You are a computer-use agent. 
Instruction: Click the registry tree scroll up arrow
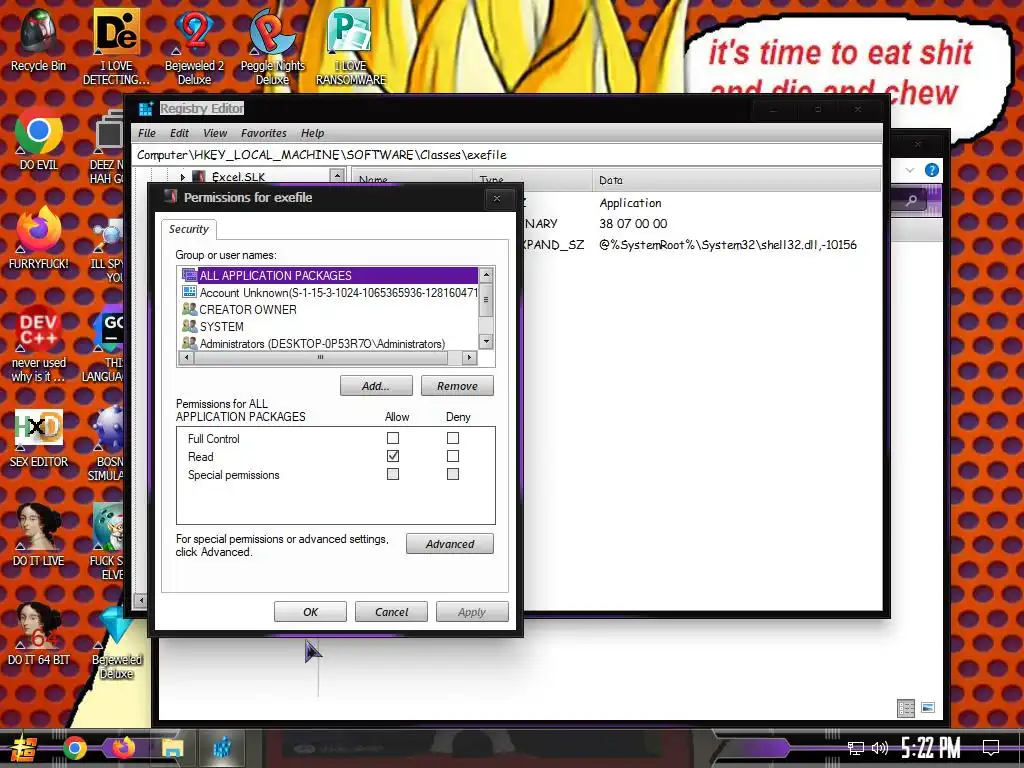pyautogui.click(x=337, y=176)
